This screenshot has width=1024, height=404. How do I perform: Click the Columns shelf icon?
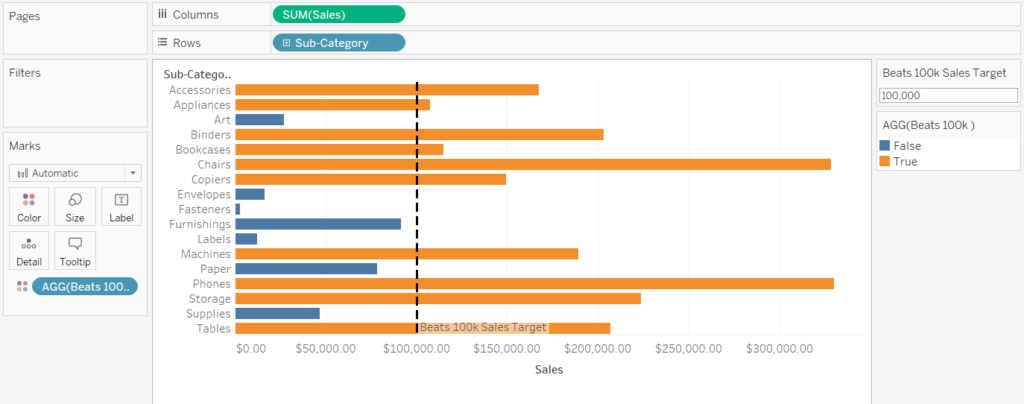(x=163, y=14)
